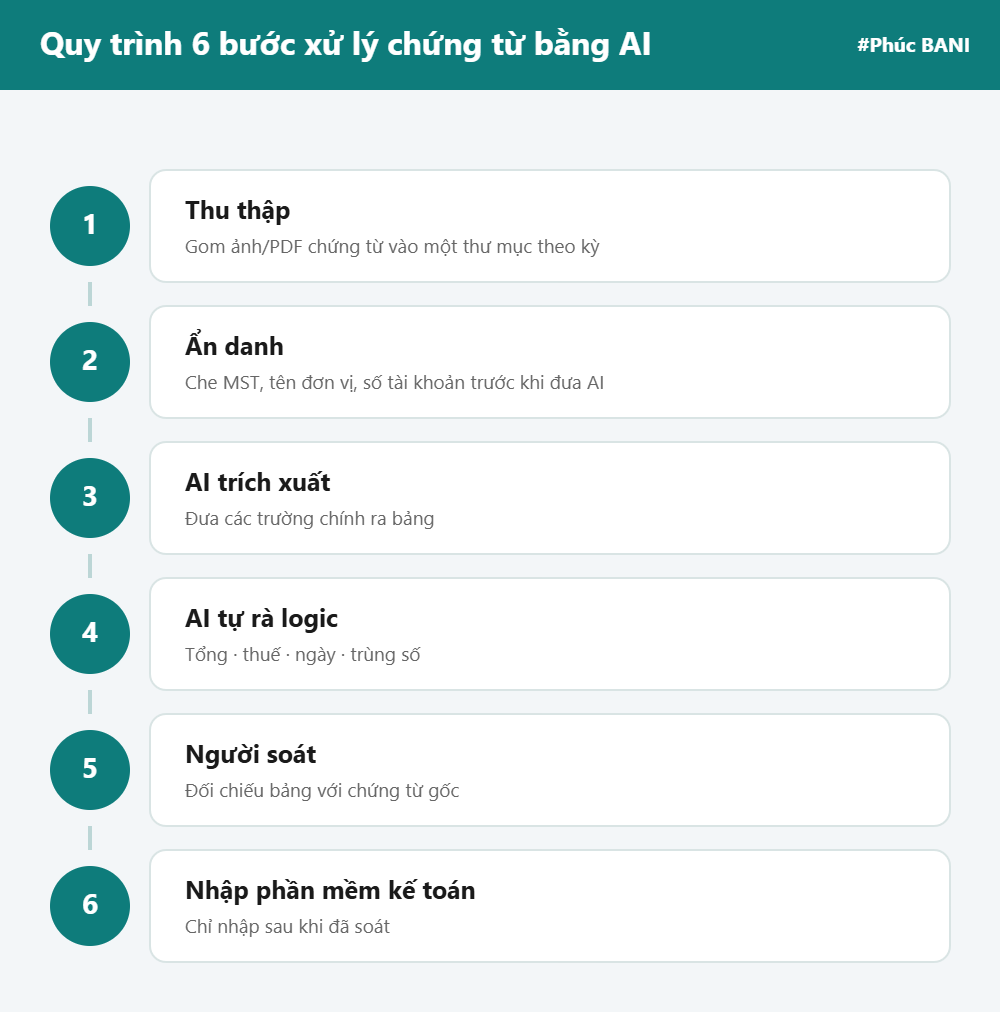The width and height of the screenshot is (1000, 1012).
Task: Select the step 5 circle badge
Action: (x=90, y=770)
